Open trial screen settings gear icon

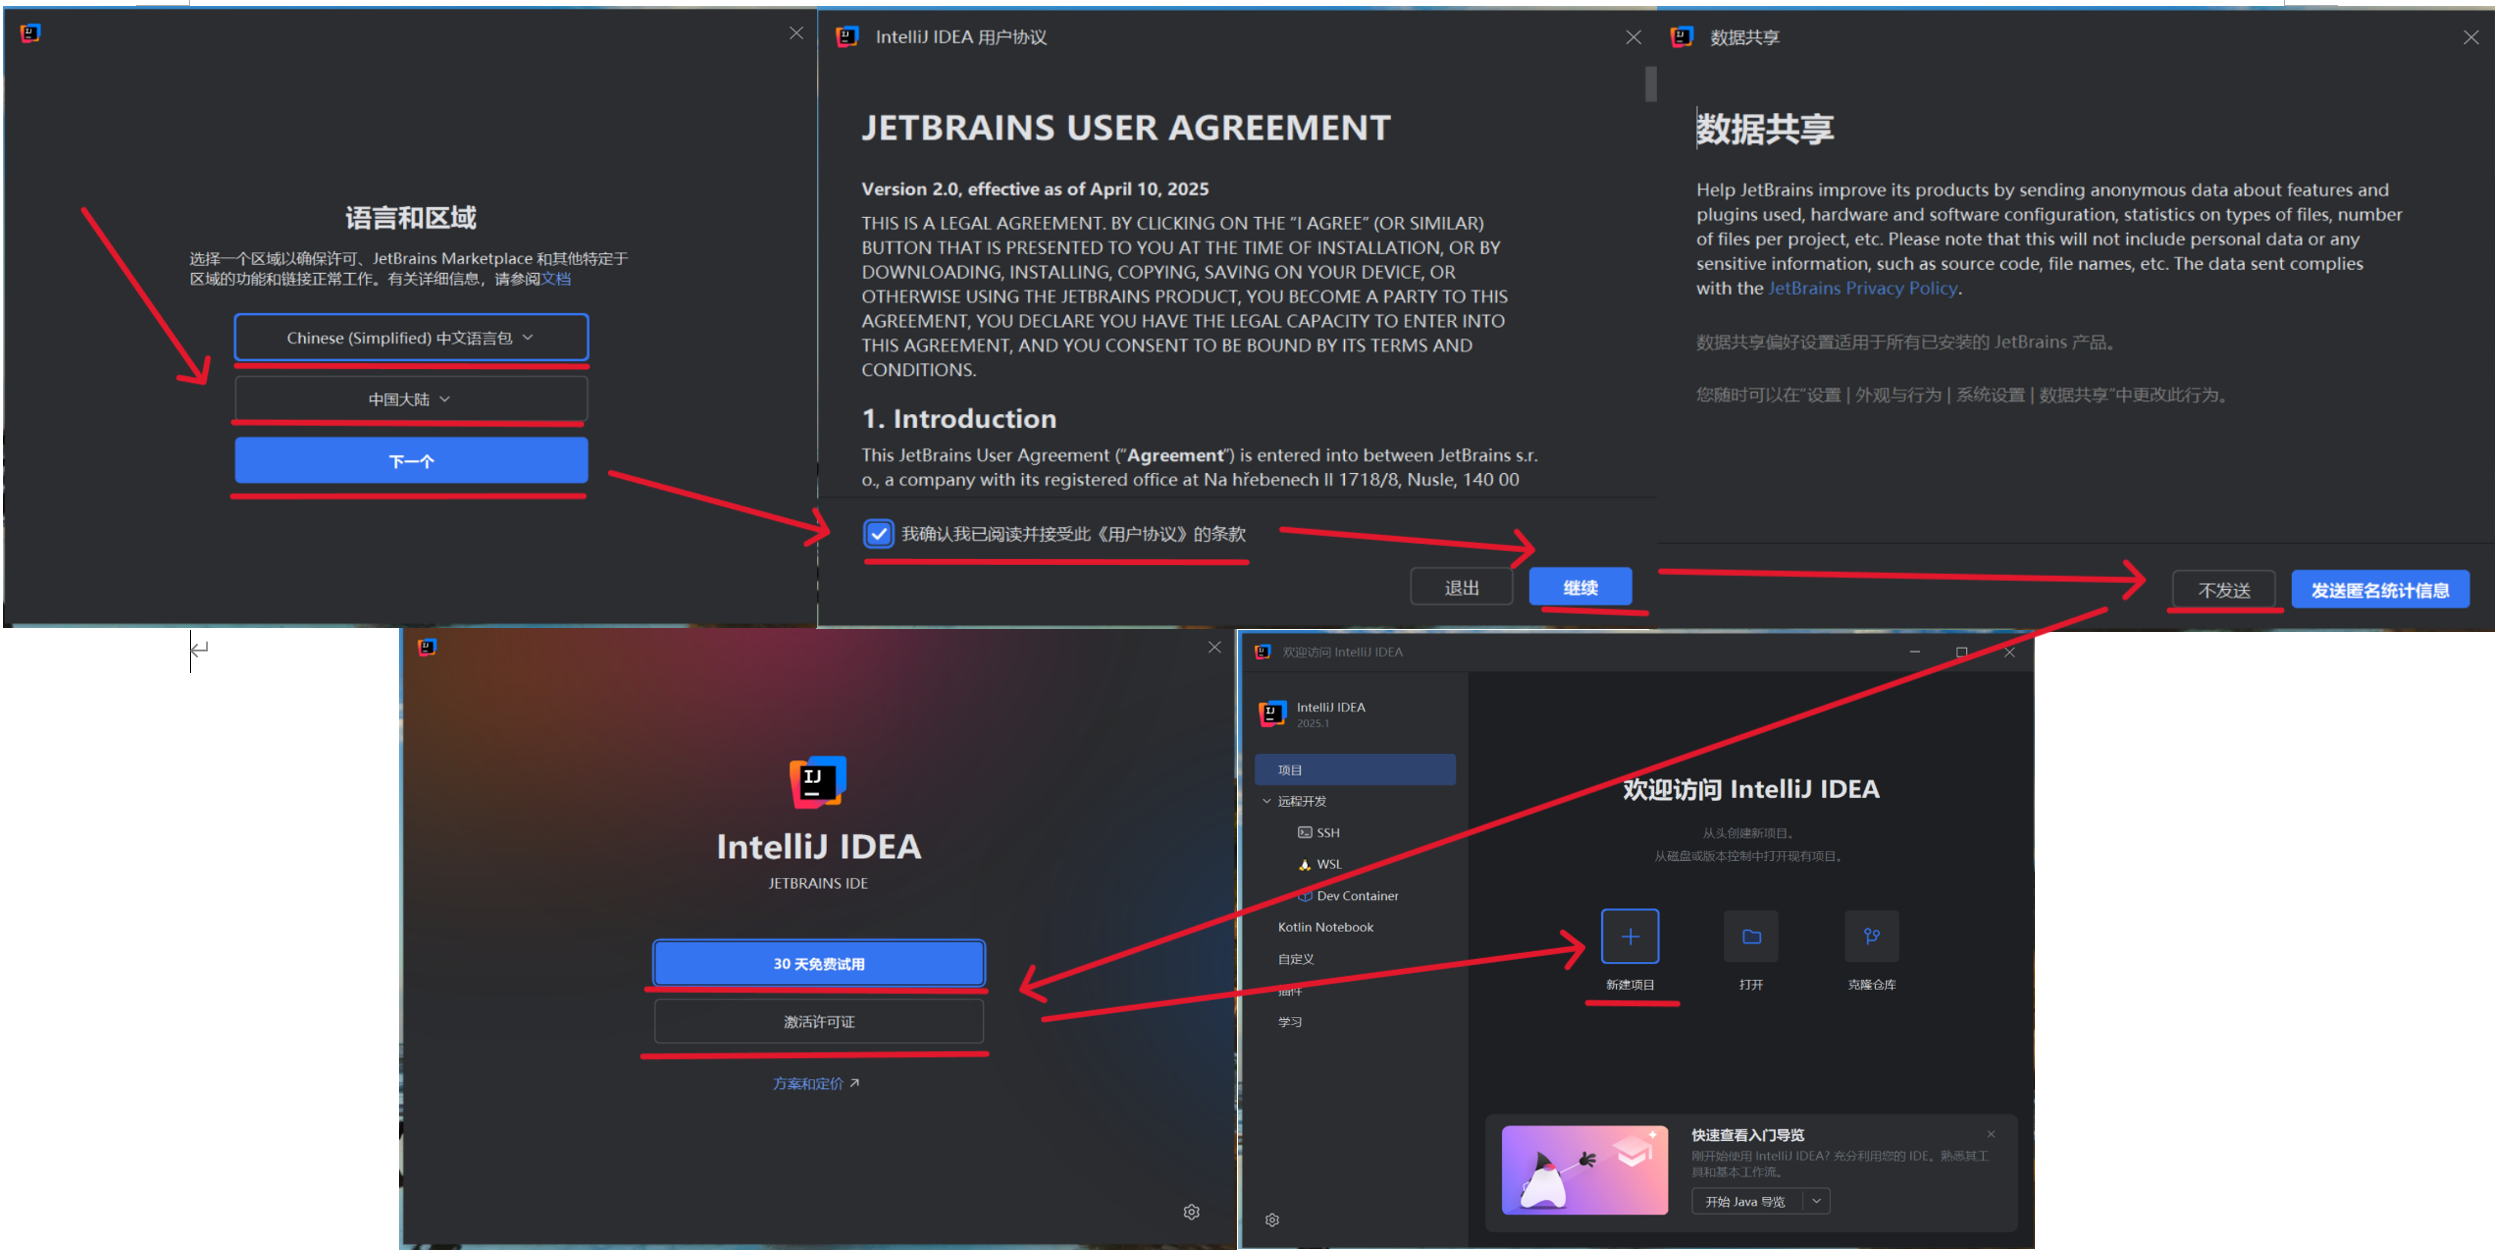(1191, 1211)
